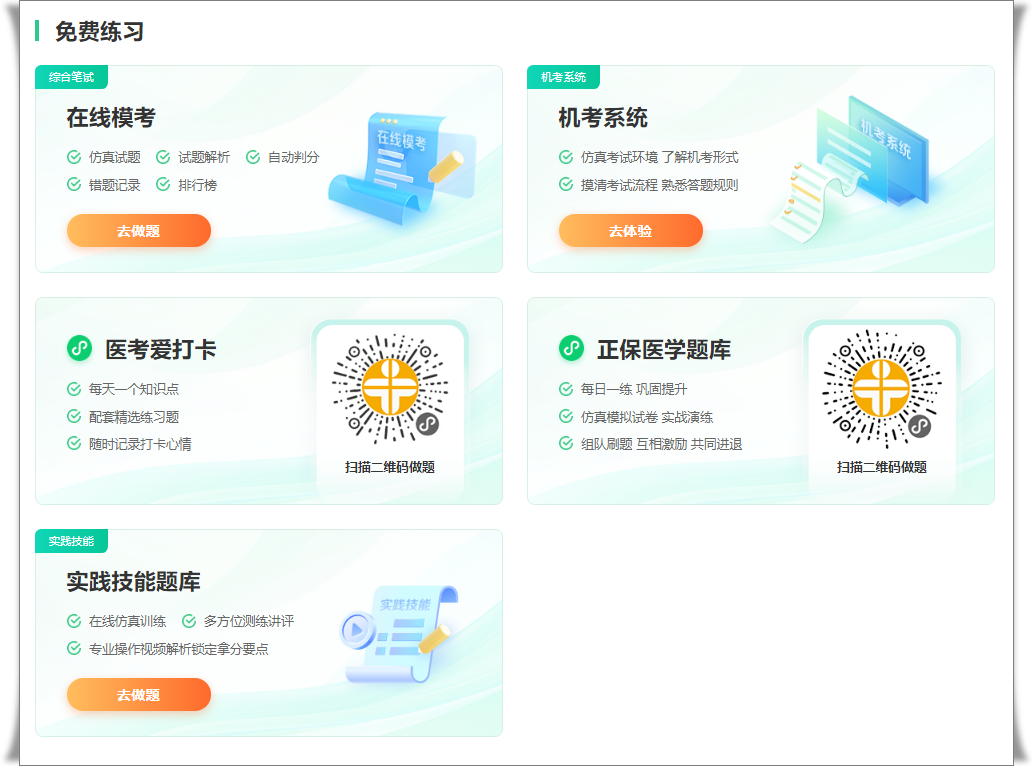Click the check icon next to 排行榜
Image resolution: width=1033 pixels, height=766 pixels.
(x=163, y=184)
